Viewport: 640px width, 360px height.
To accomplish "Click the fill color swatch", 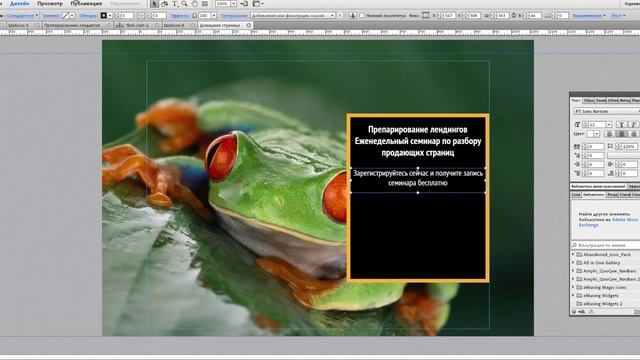I will [66, 16].
